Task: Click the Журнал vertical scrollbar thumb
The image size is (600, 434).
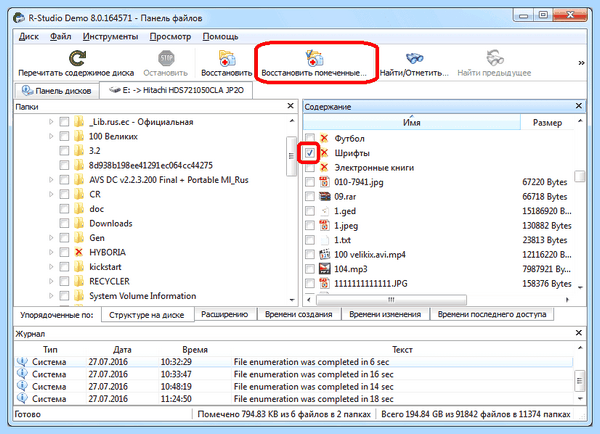Action: pos(580,381)
